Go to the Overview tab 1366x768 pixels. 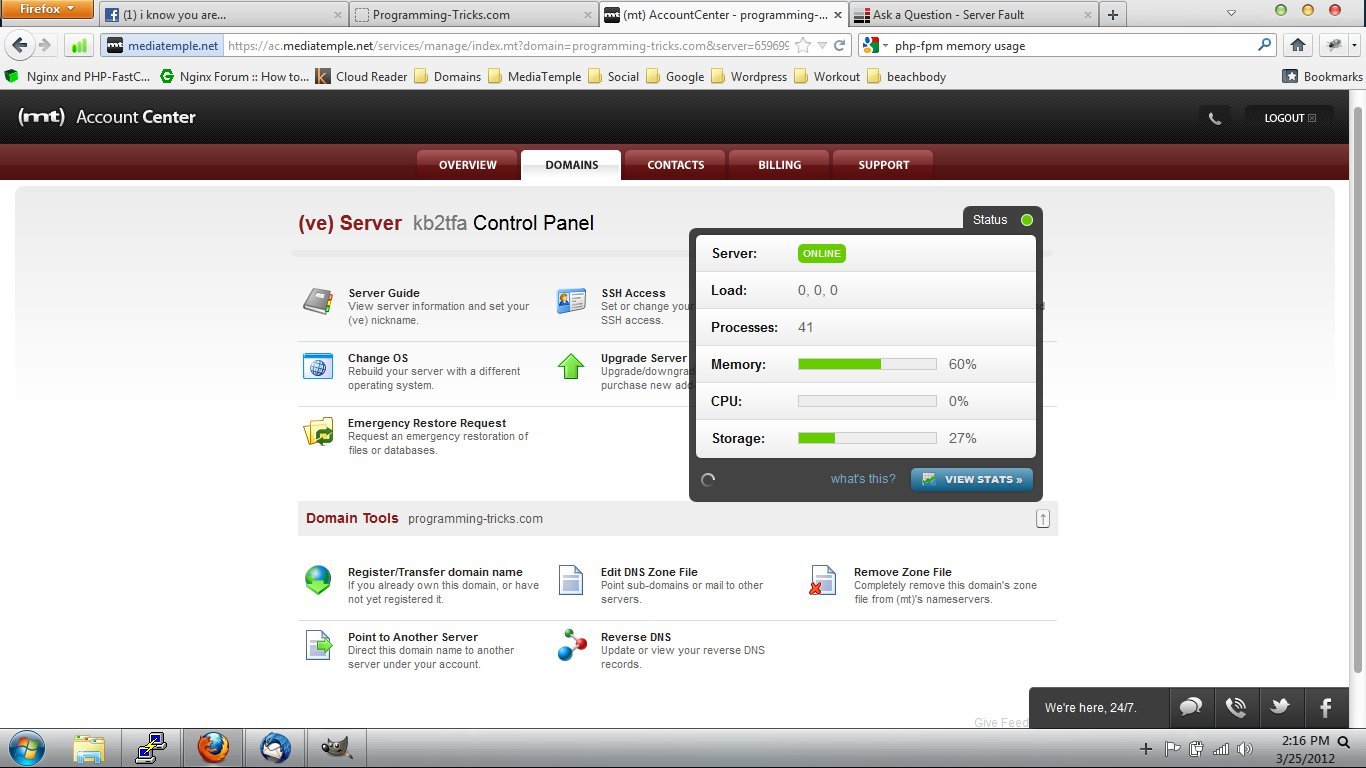(467, 165)
